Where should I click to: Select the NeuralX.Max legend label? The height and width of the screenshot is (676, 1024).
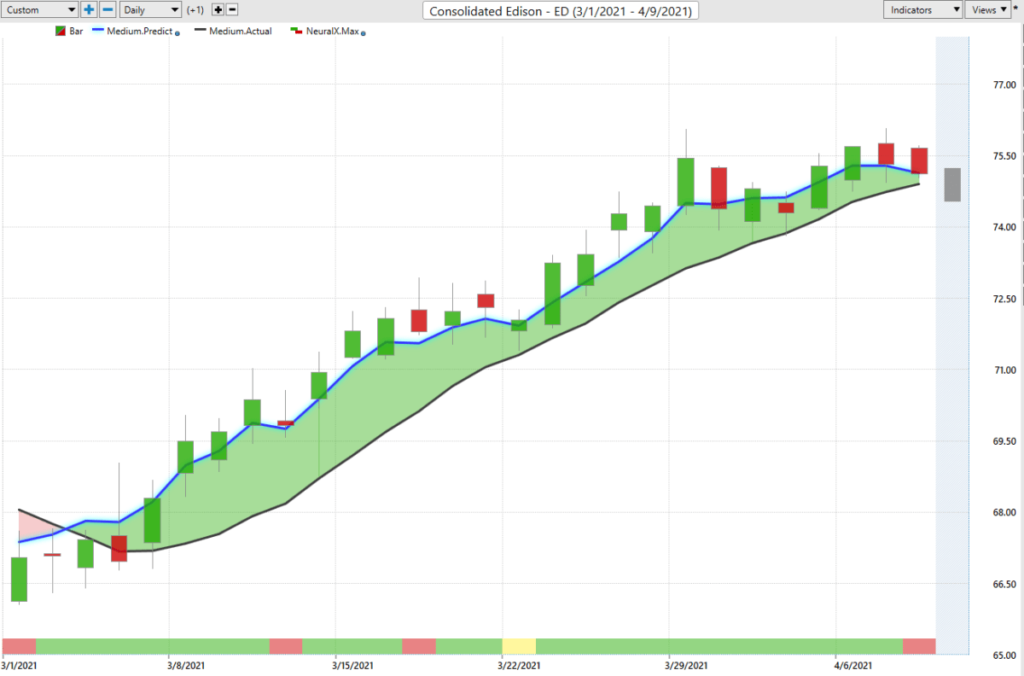pos(332,31)
